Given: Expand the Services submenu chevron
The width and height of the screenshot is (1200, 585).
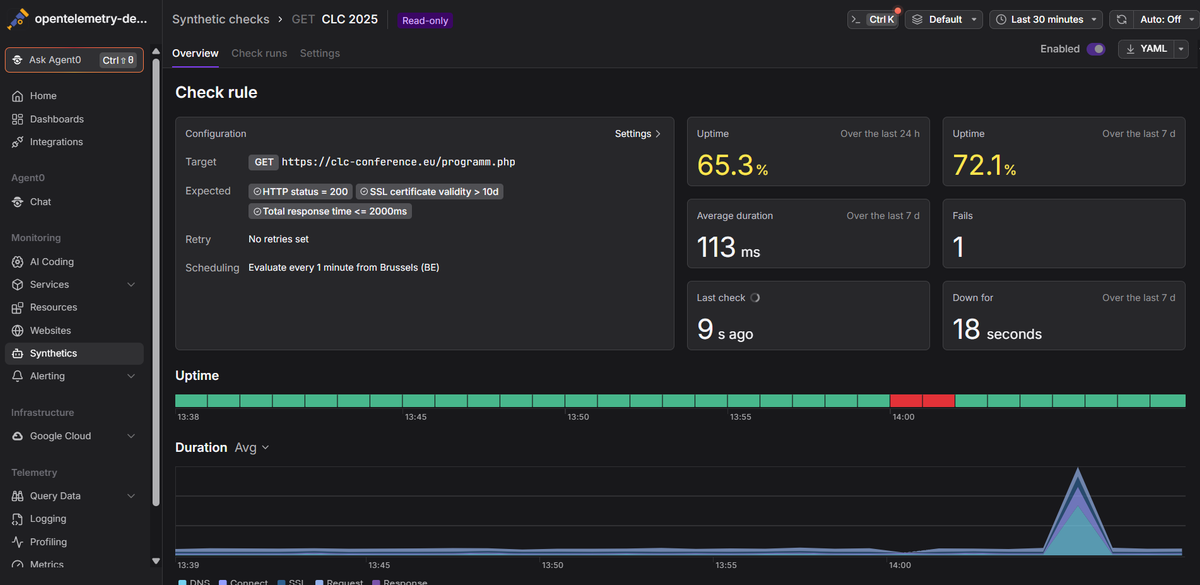Looking at the screenshot, I should pos(131,285).
